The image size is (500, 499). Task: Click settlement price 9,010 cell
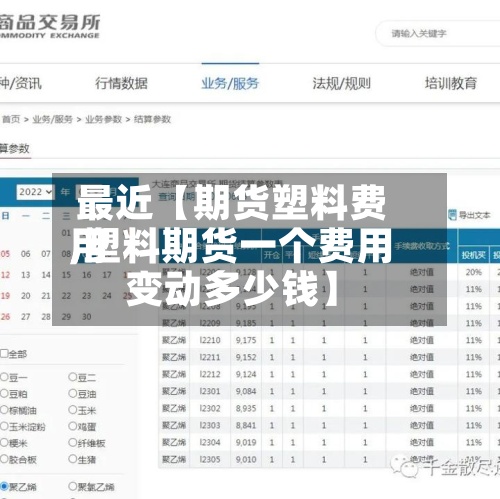point(246,460)
